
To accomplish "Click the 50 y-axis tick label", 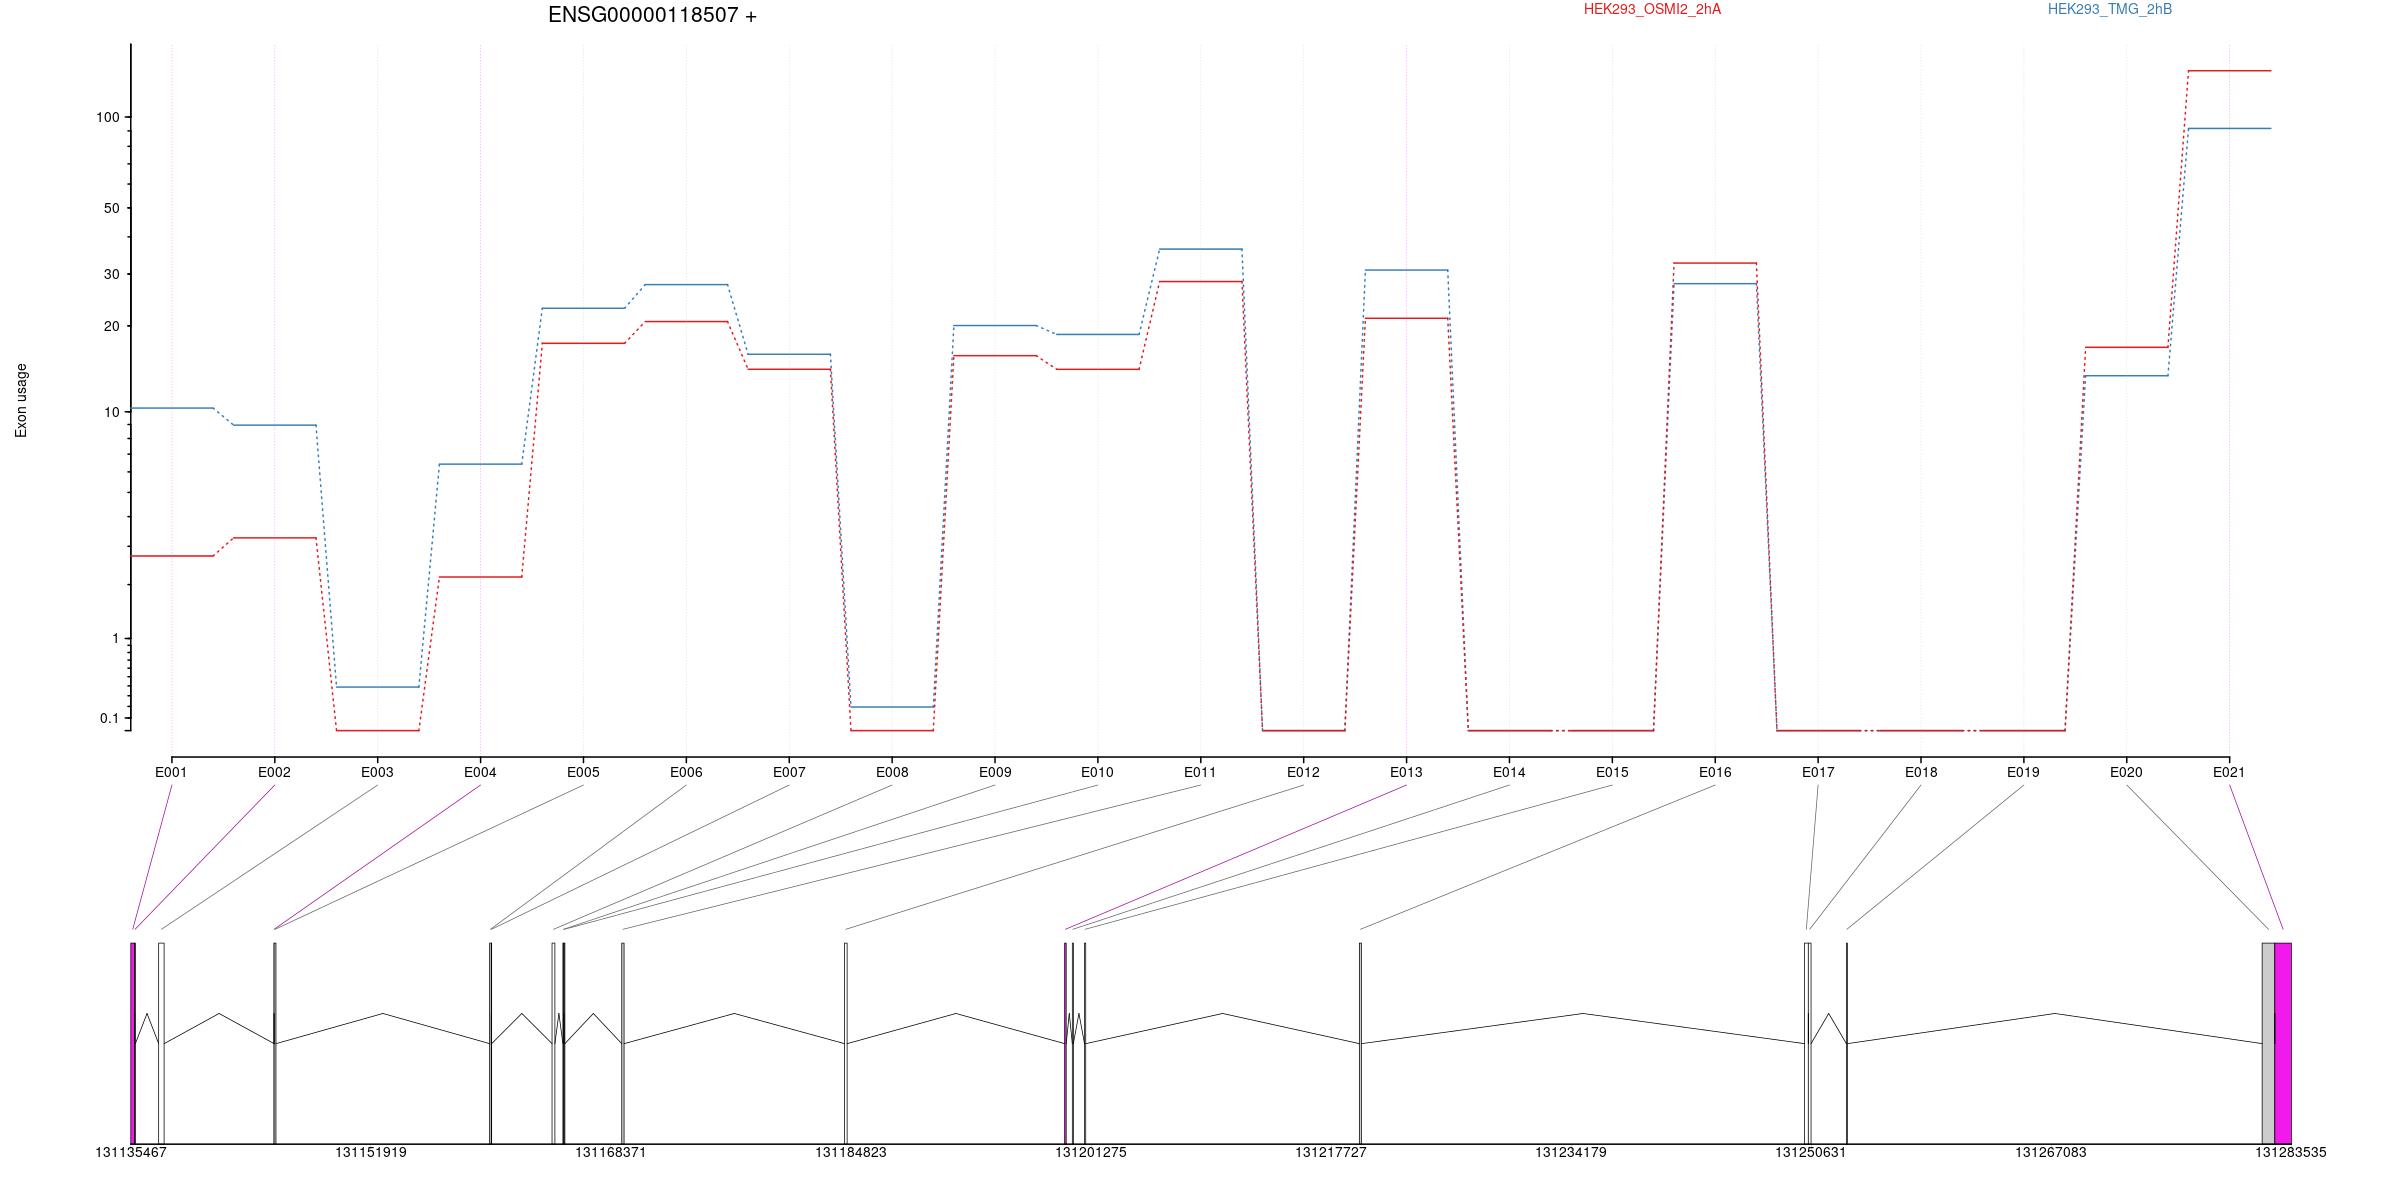I will point(111,208).
